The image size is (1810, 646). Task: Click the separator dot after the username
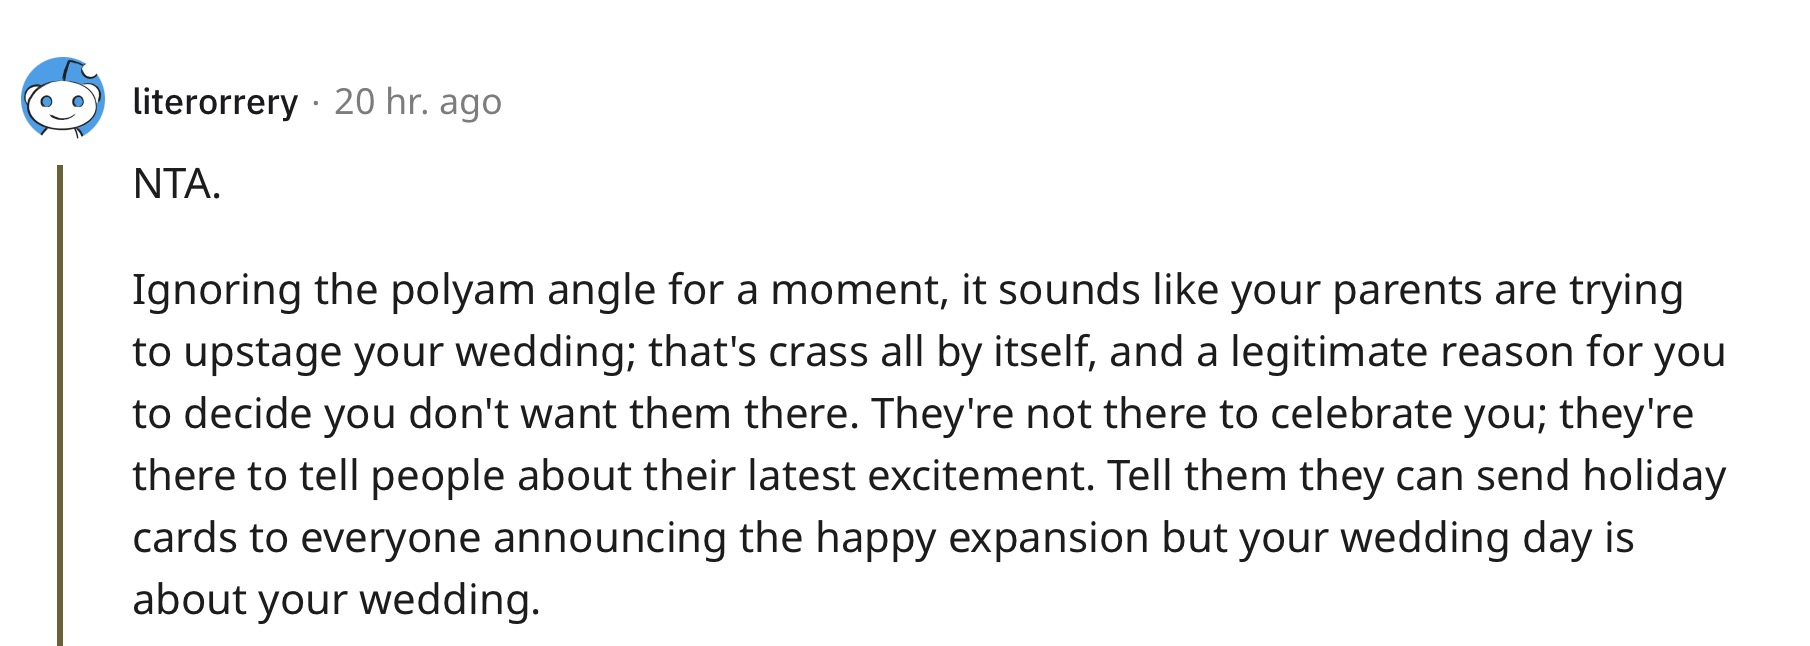pos(316,103)
